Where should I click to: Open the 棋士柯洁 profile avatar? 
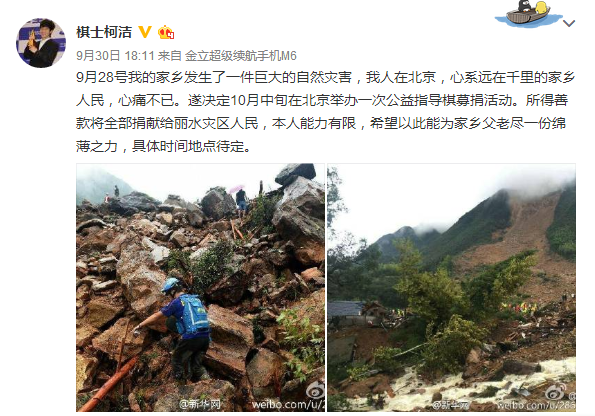coord(41,43)
